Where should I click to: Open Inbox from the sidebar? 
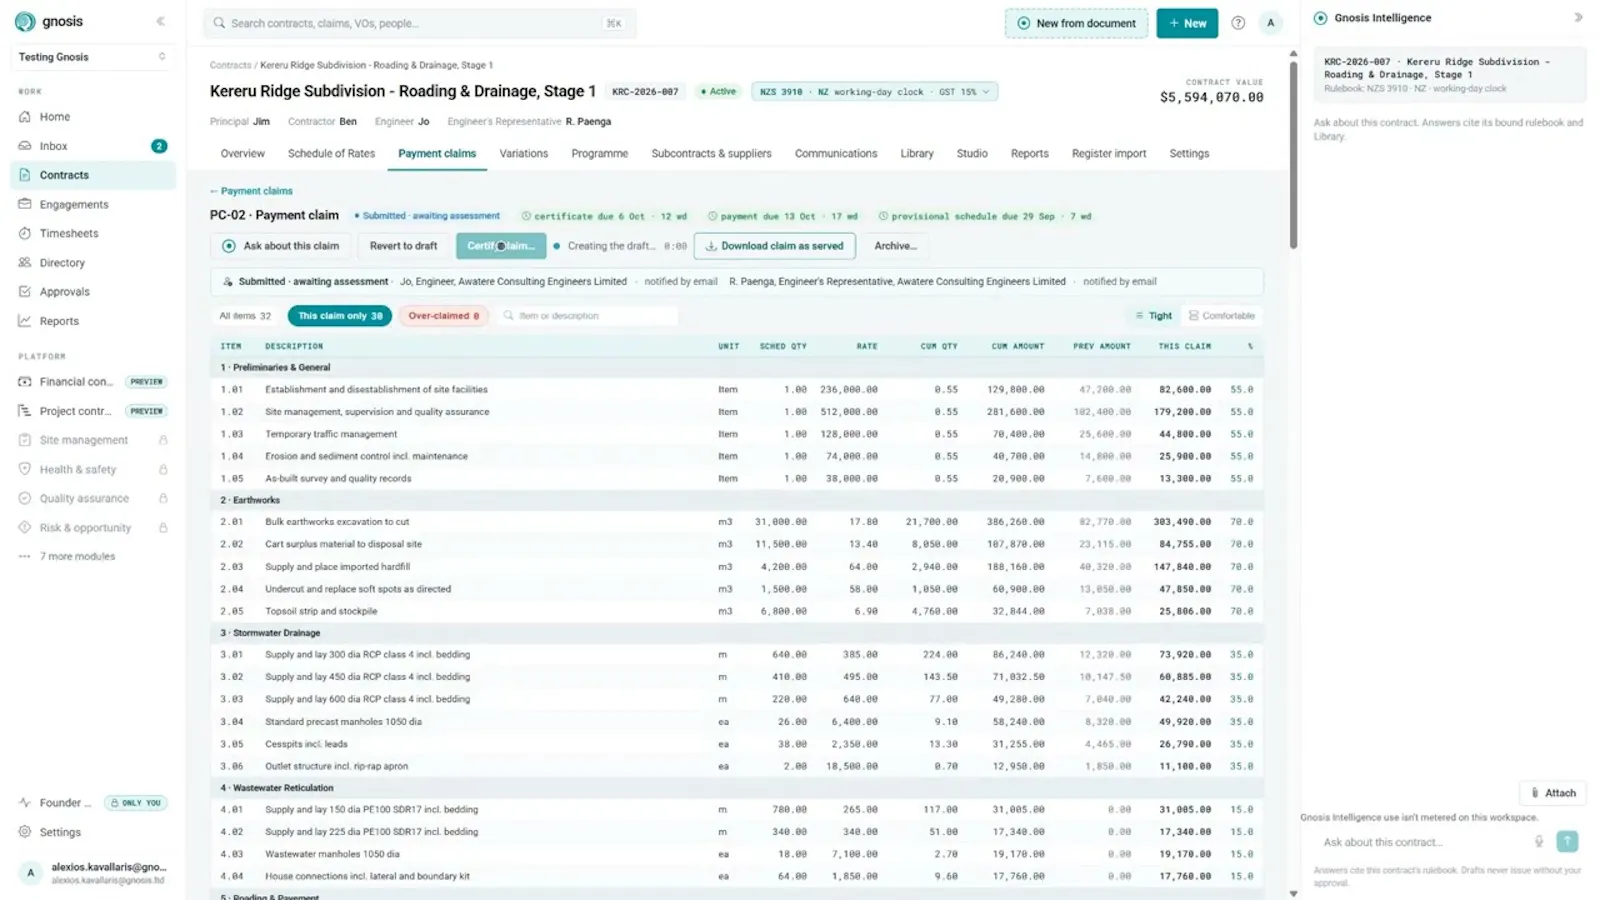click(93, 146)
